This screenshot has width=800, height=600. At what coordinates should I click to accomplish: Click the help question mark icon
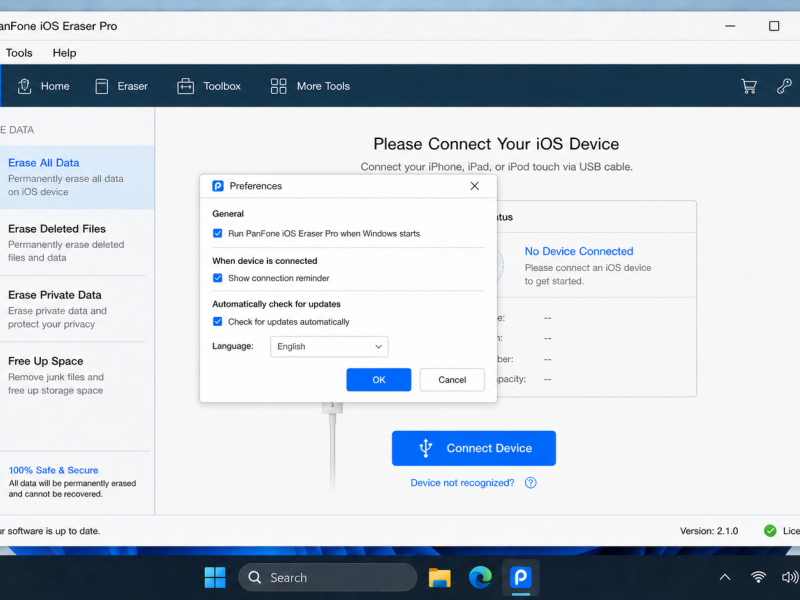tap(531, 483)
